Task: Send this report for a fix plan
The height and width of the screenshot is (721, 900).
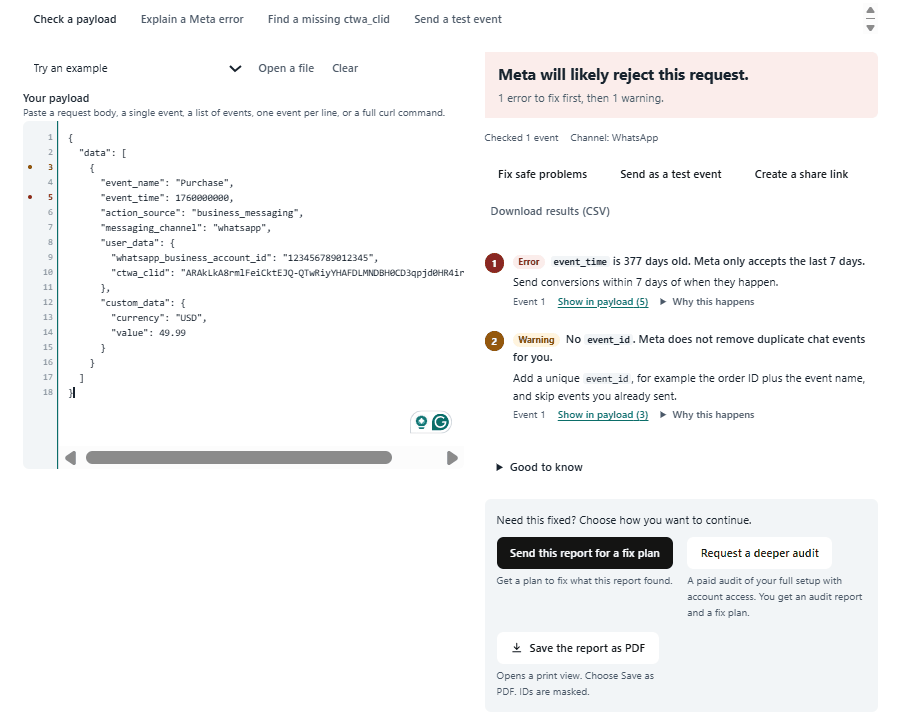Action: [x=584, y=553]
